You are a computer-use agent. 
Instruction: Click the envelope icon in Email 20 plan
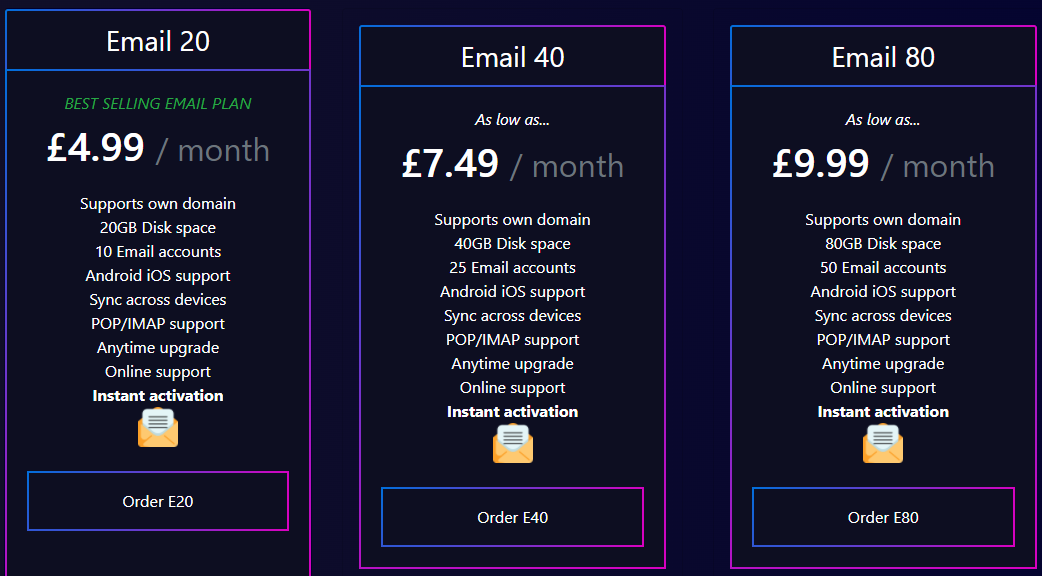158,427
